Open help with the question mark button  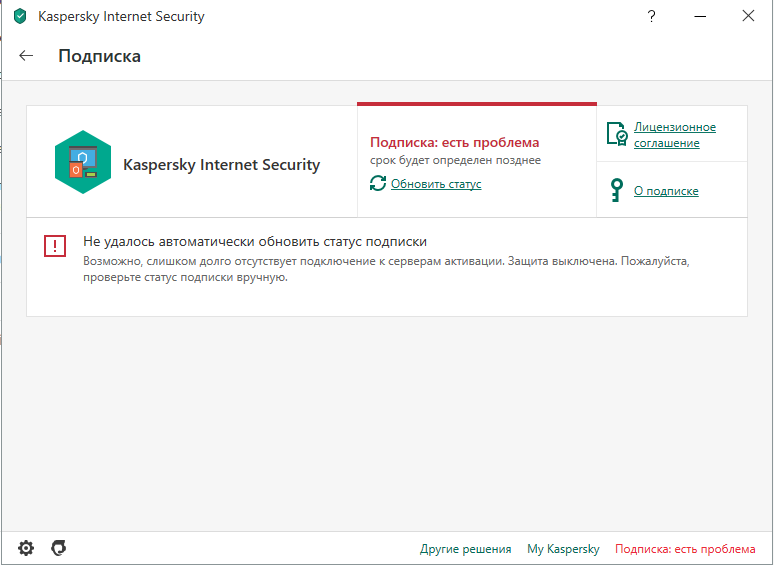[x=651, y=16]
